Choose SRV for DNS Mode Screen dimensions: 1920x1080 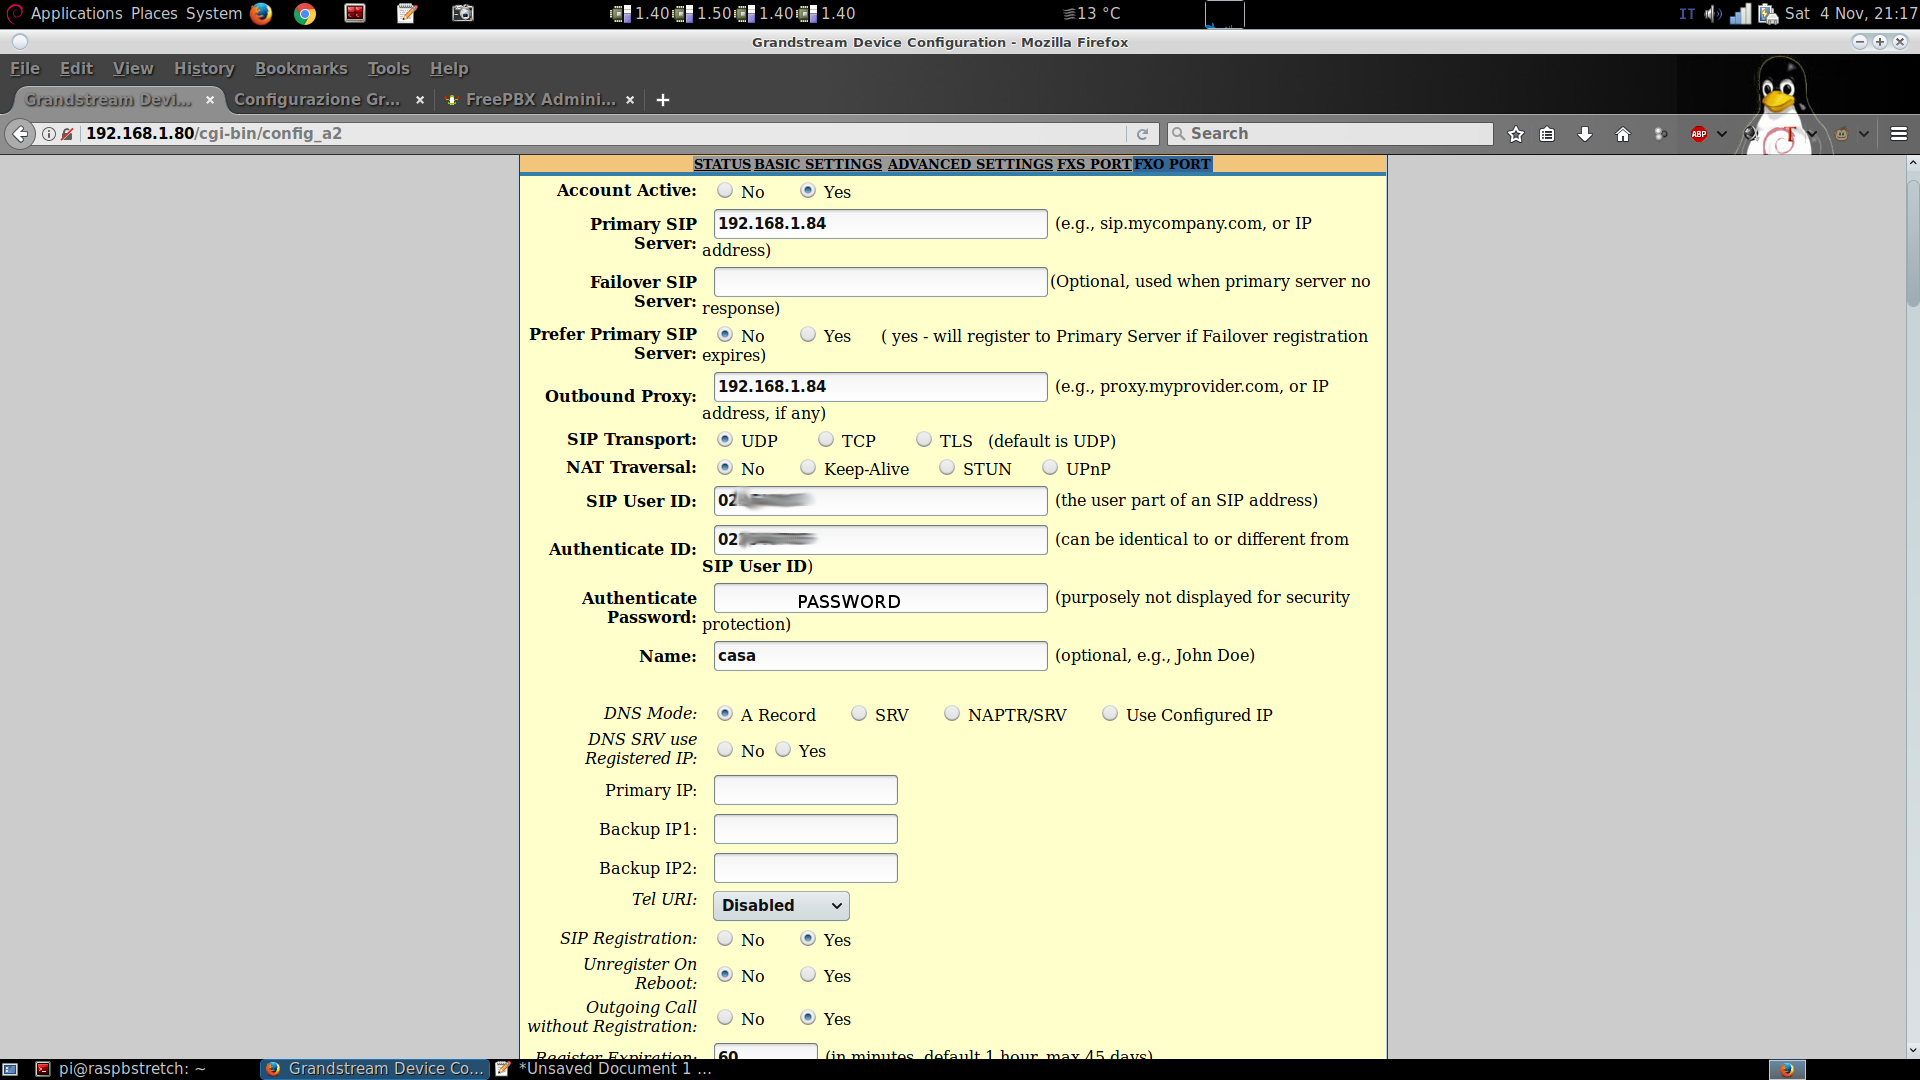(859, 714)
